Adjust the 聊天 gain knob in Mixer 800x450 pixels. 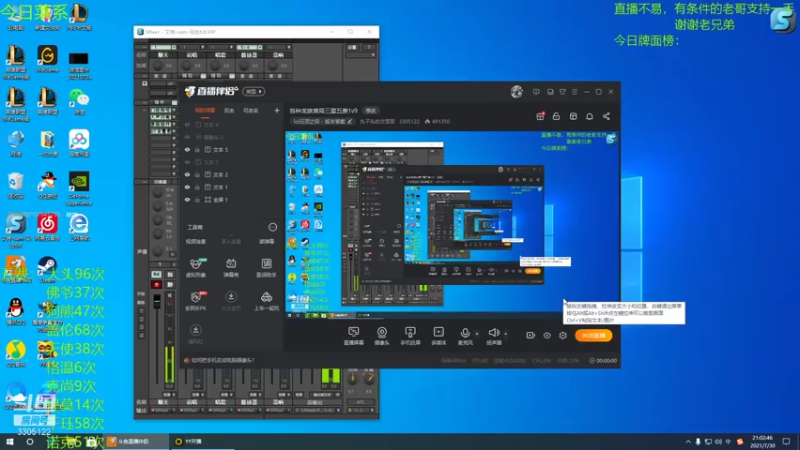click(158, 66)
